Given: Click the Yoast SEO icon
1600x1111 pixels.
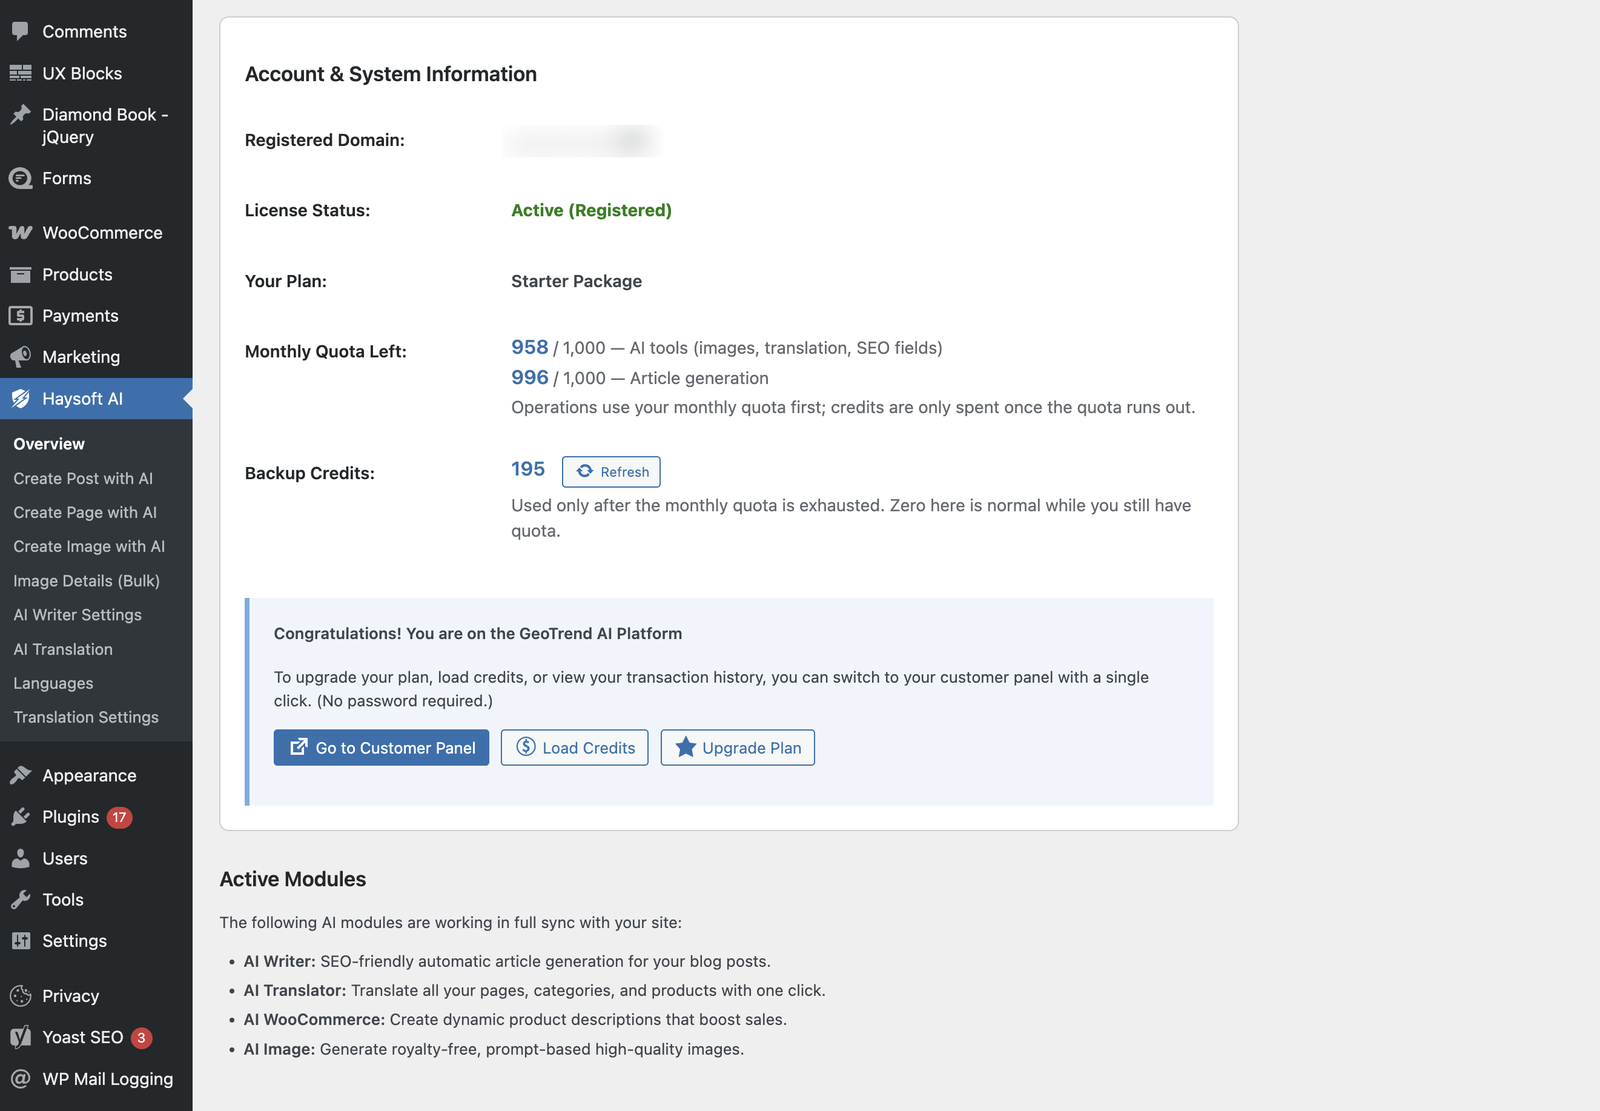Looking at the screenshot, I should click(20, 1037).
